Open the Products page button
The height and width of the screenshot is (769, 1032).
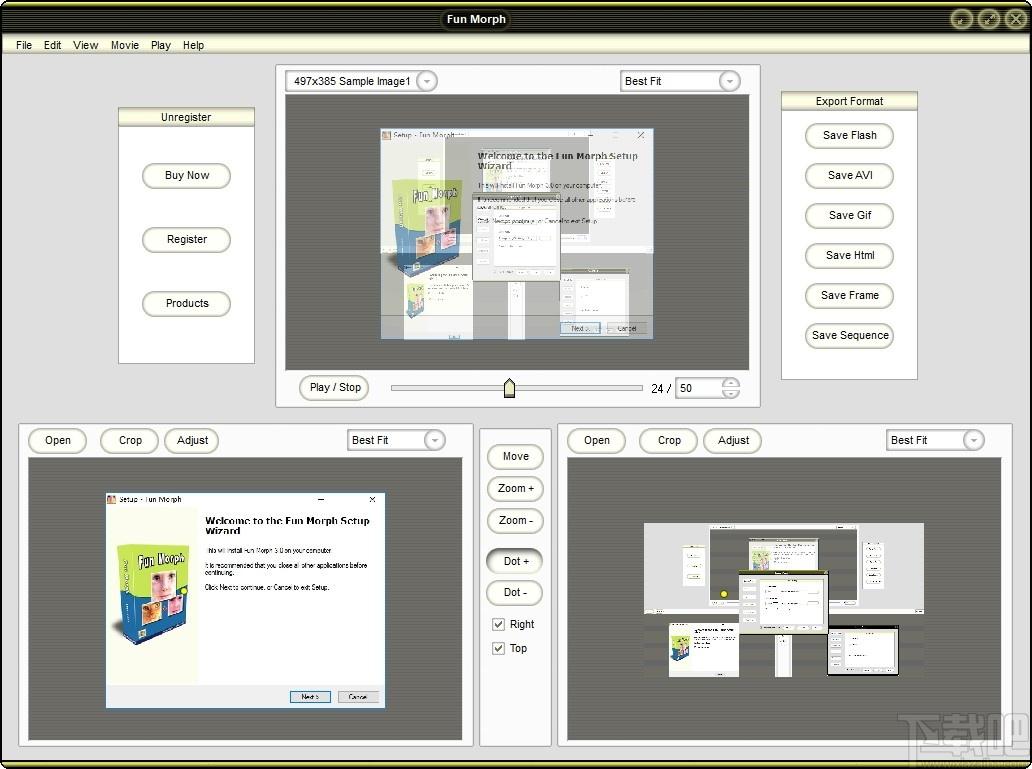[186, 304]
